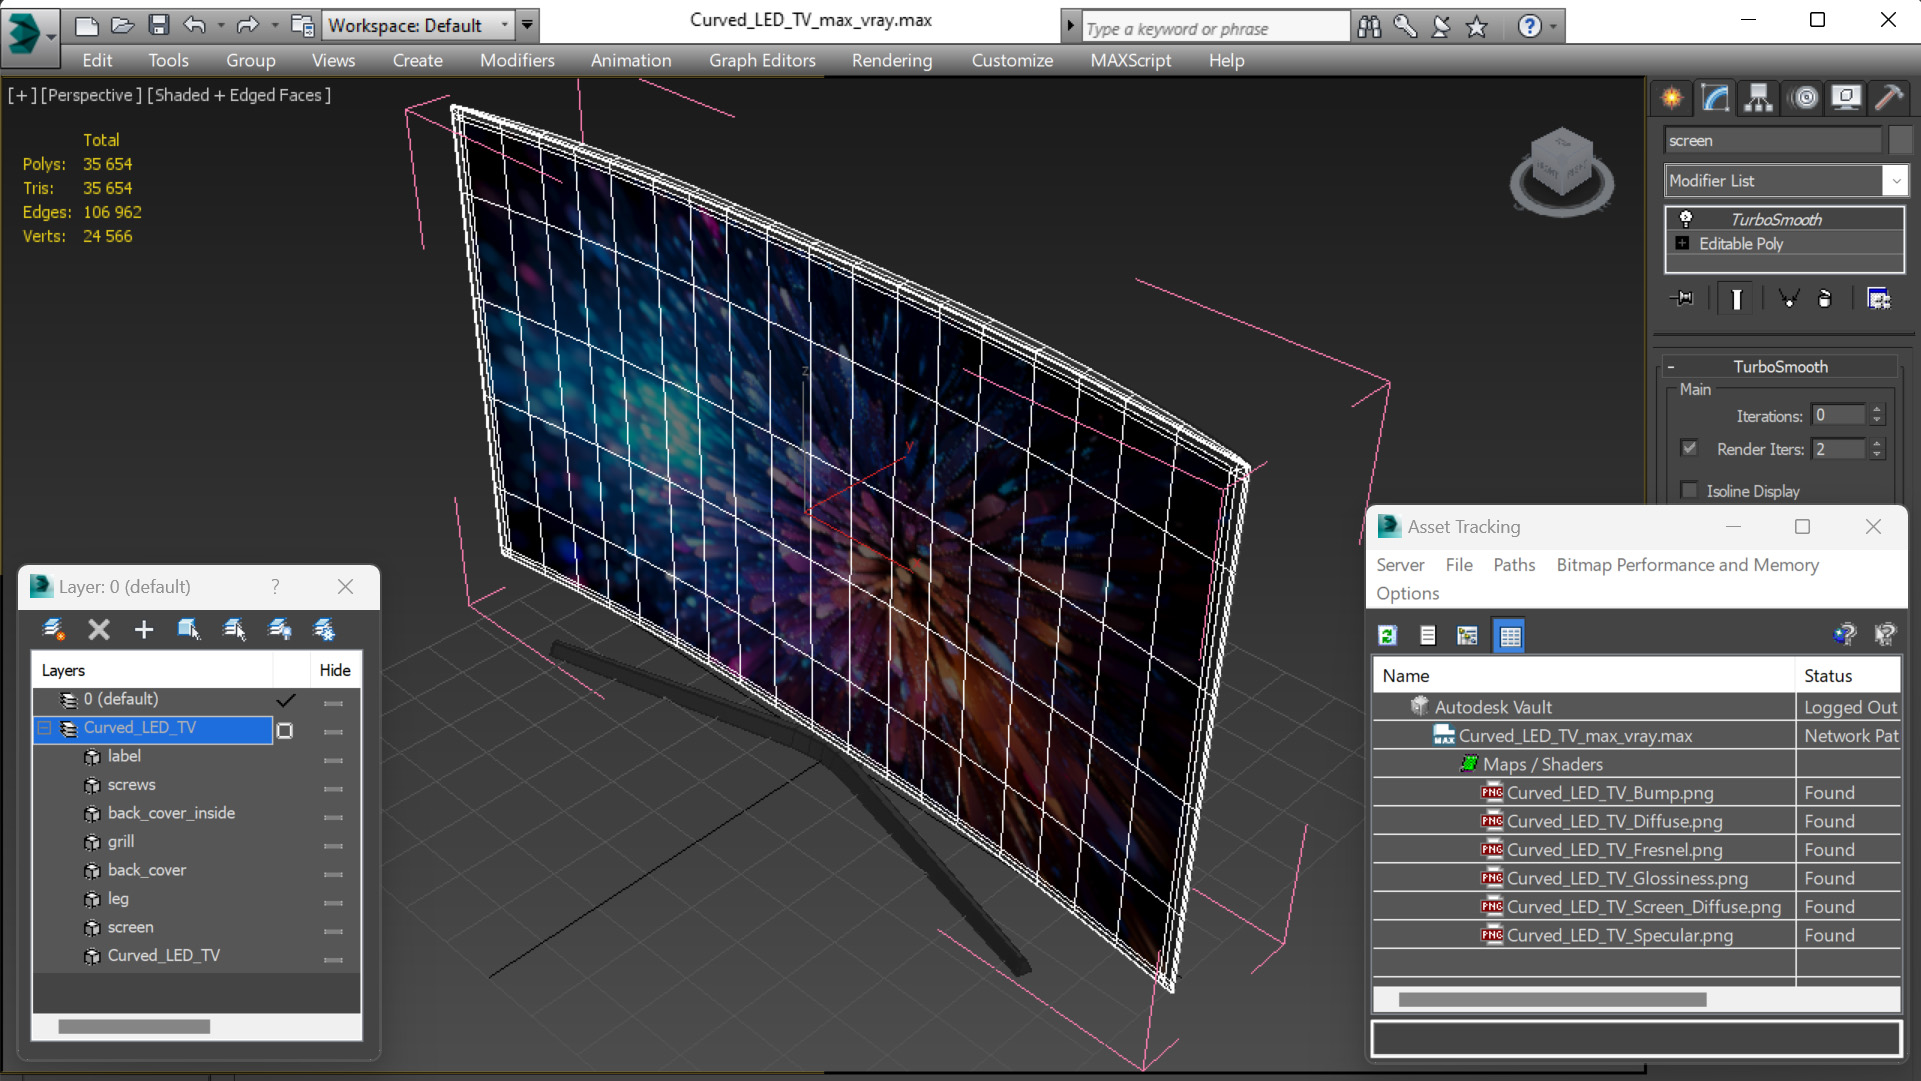Click Create New Layer icon
The width and height of the screenshot is (1921, 1081).
pyautogui.click(x=53, y=629)
